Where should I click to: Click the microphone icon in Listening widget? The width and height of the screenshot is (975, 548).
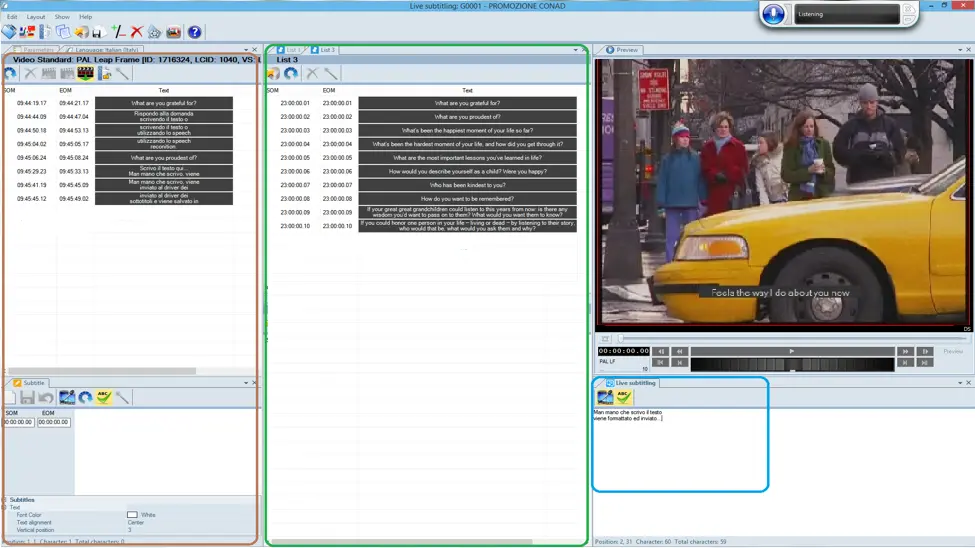point(773,14)
